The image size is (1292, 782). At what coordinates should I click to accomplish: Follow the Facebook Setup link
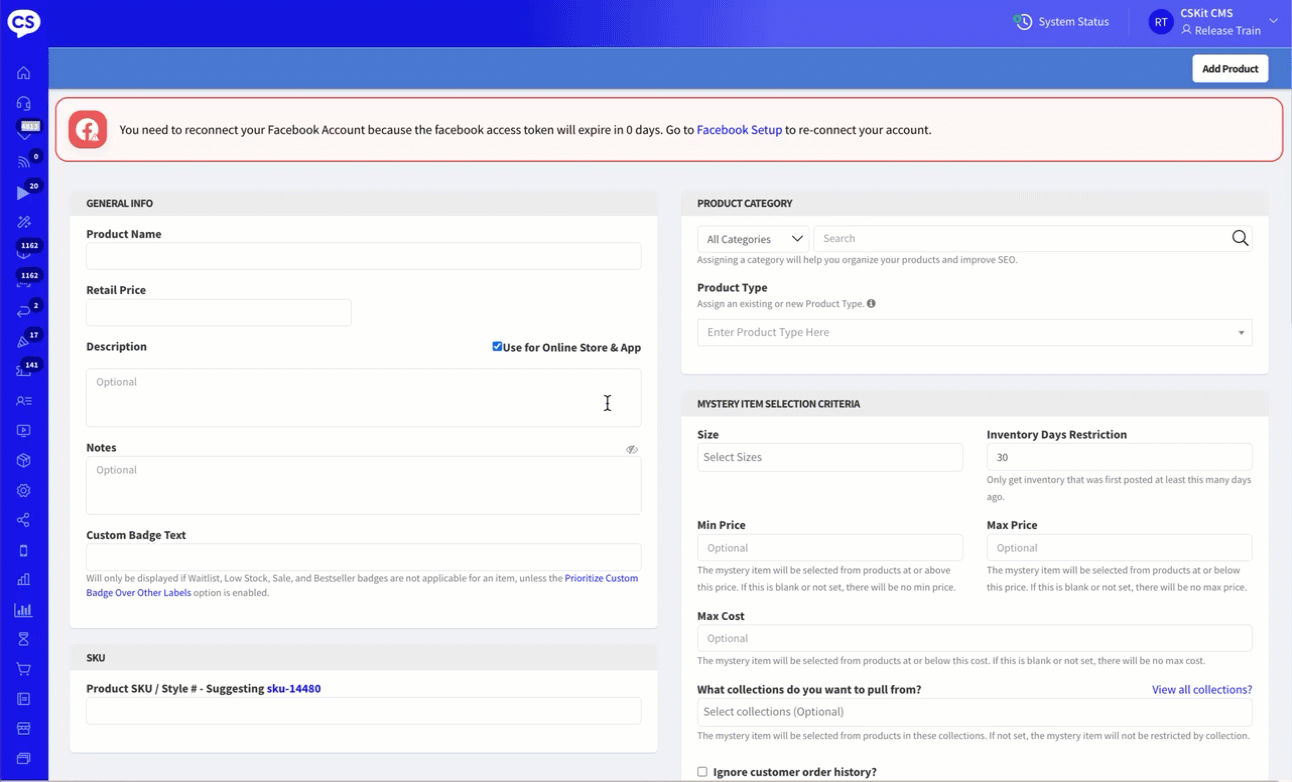(739, 130)
